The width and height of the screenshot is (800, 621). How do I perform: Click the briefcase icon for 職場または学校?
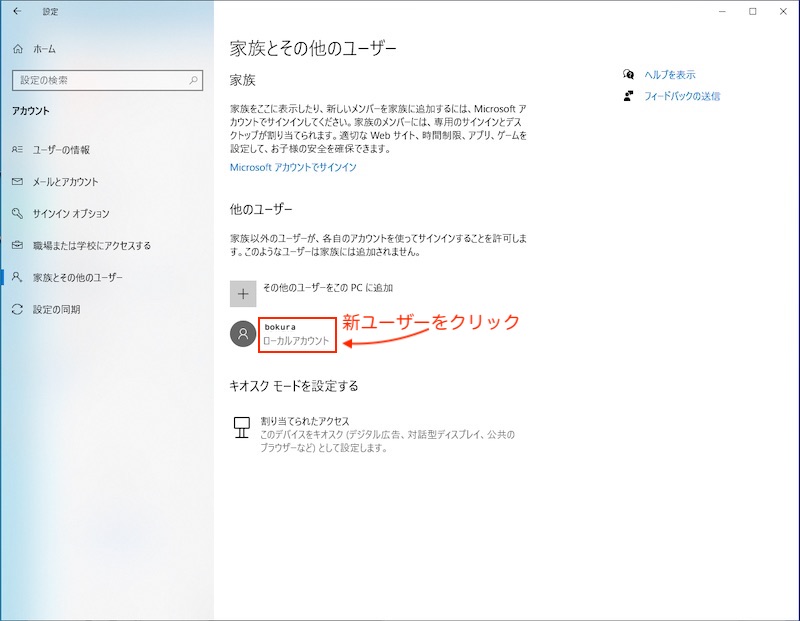(x=17, y=245)
